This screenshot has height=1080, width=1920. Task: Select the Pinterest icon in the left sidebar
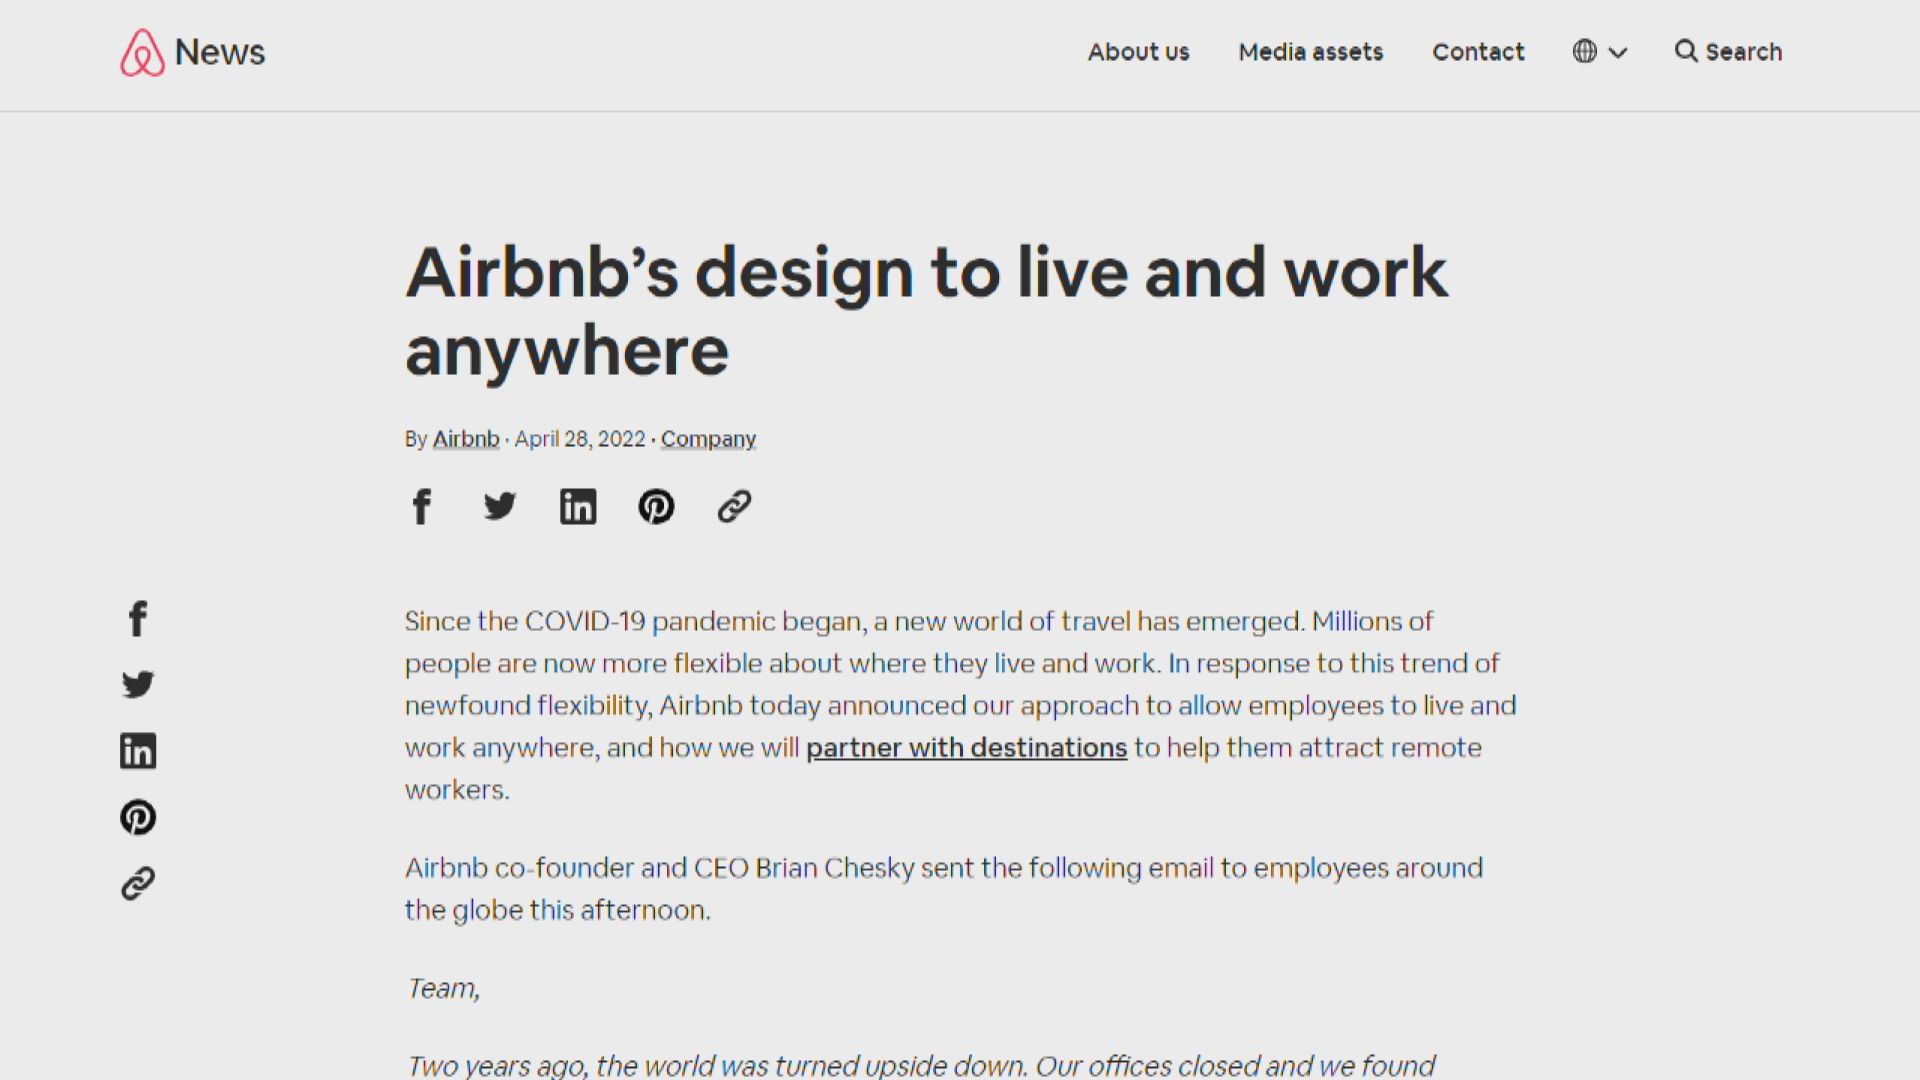pos(137,817)
